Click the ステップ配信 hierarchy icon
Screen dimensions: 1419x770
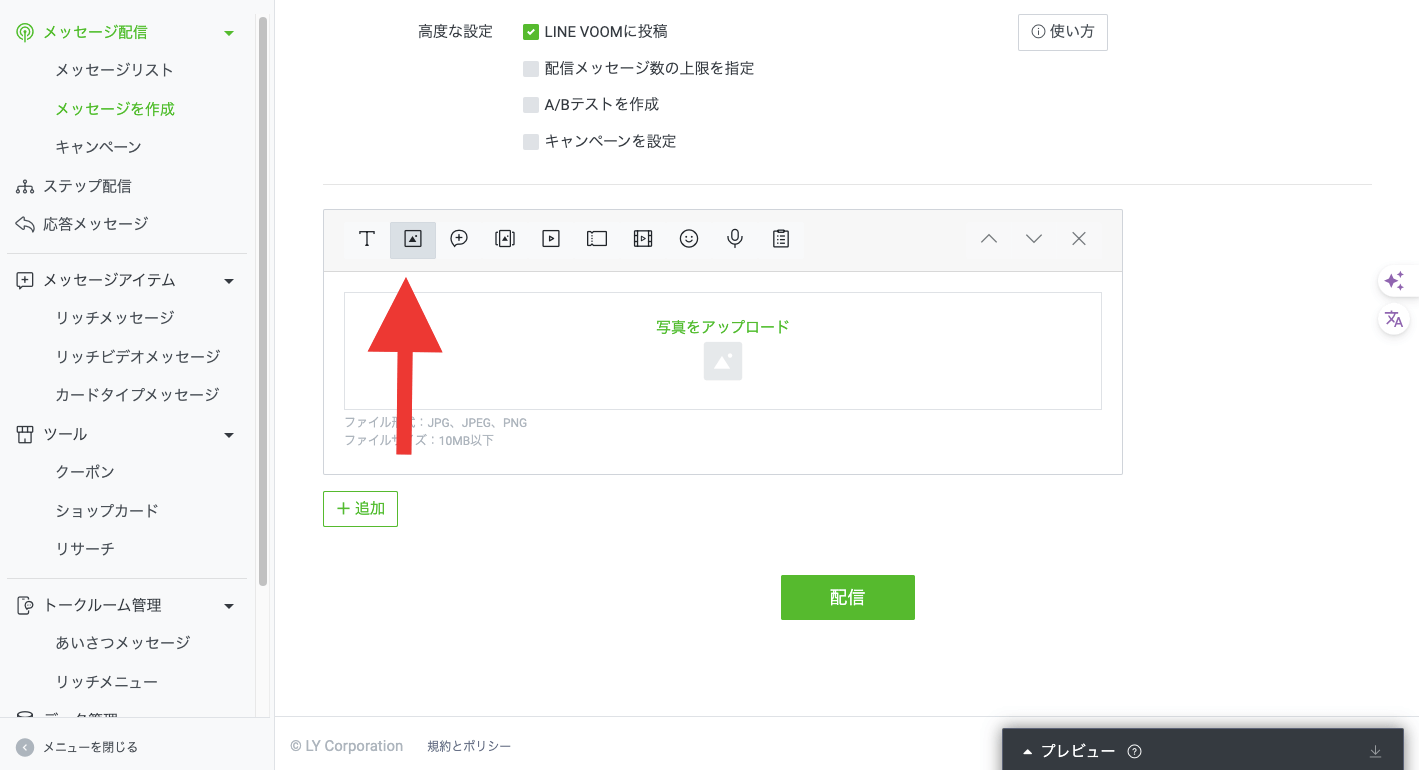[25, 187]
